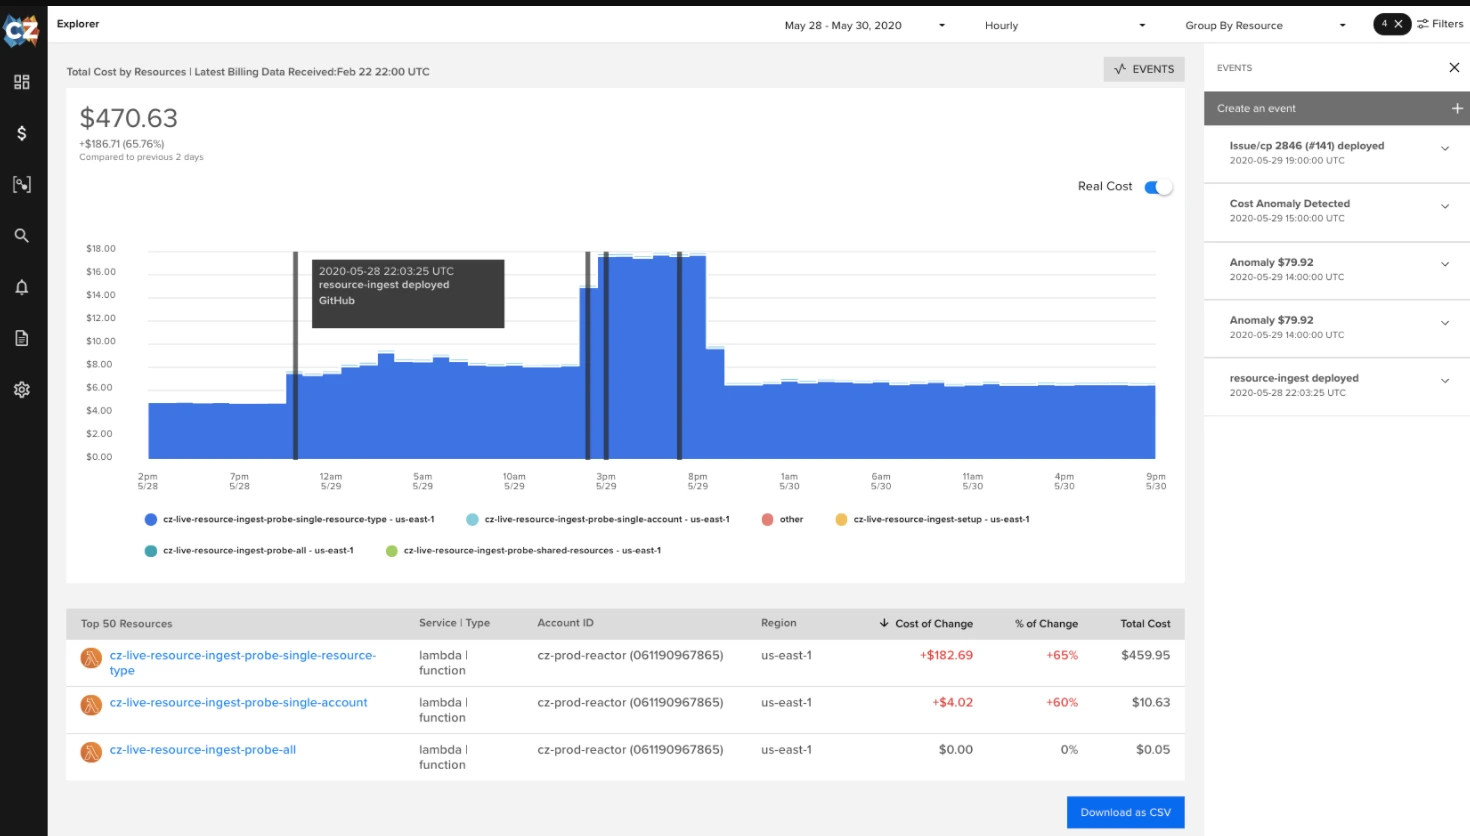Toggle the EVENTS button above the chart

(1143, 70)
